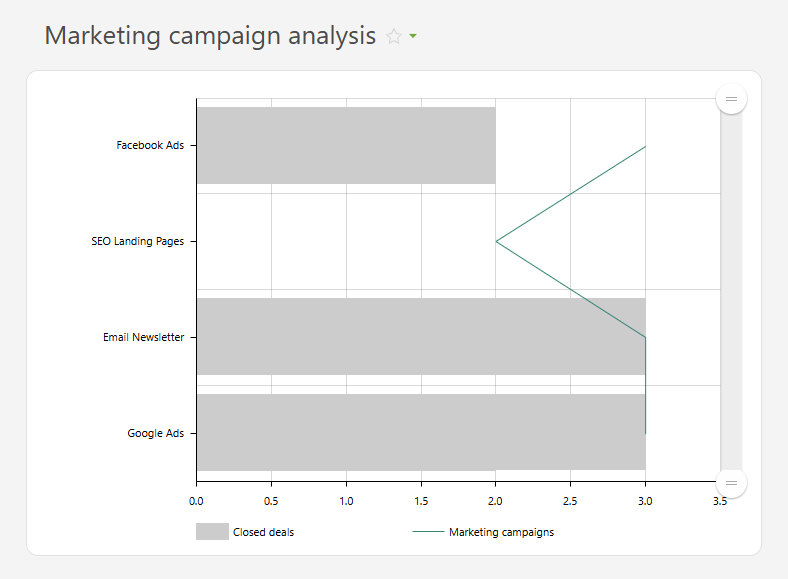The width and height of the screenshot is (788, 579).
Task: Select the Facebook Ads gray bar
Action: tap(346, 145)
